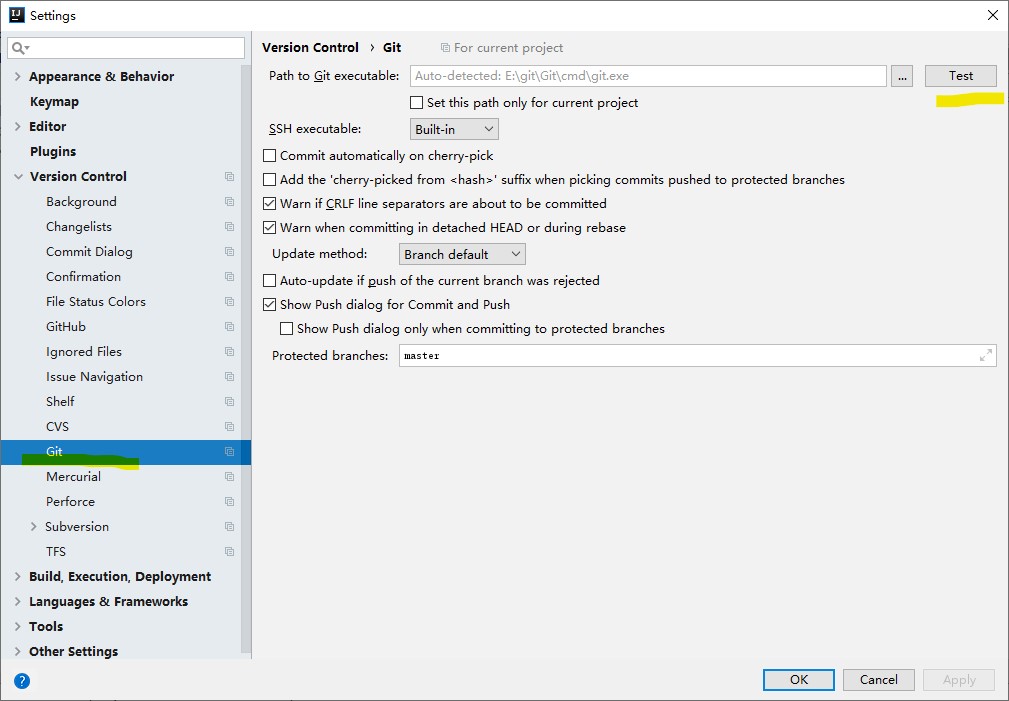The height and width of the screenshot is (701, 1009).
Task: Click the settings tree vertical scrollbar
Action: [246, 359]
